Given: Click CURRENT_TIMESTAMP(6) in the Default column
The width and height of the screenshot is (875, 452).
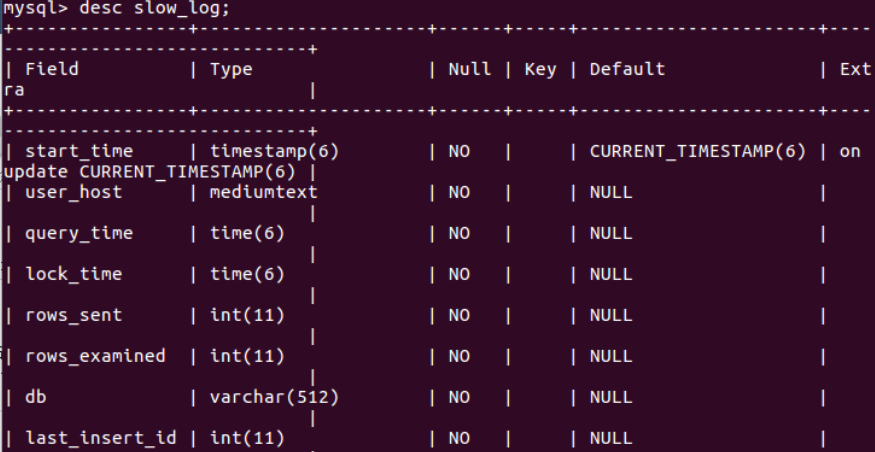Looking at the screenshot, I should click(697, 151).
